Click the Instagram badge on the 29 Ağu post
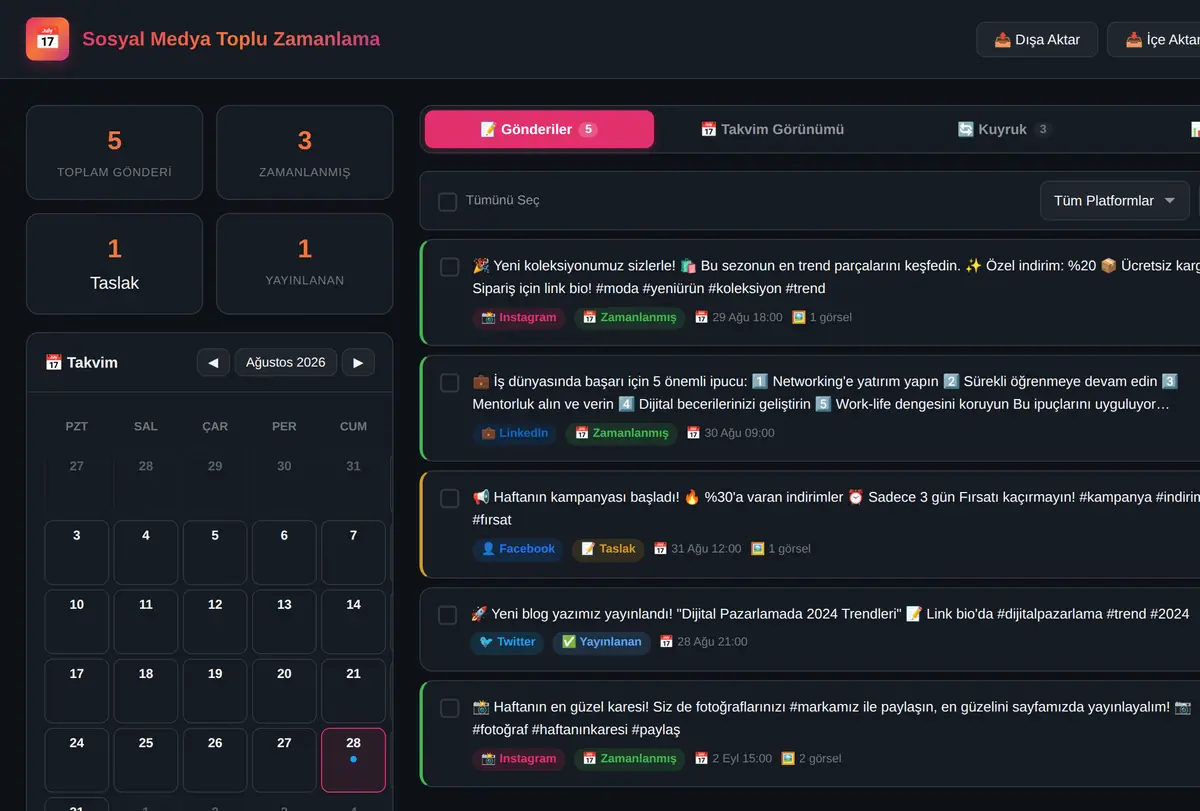1200x811 pixels. [x=519, y=317]
